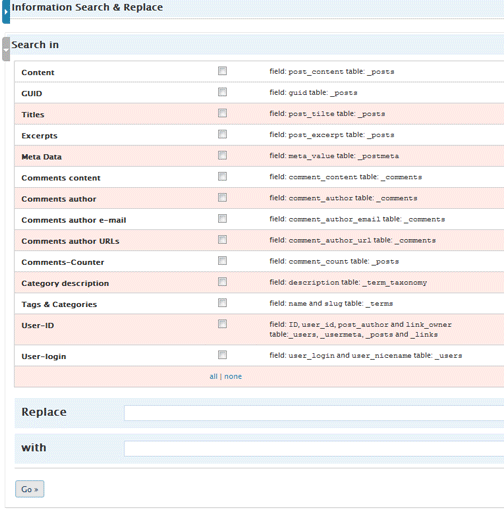Image resolution: width=504 pixels, height=511 pixels.
Task: Click 'field: user_login and user_nicename' description
Action: point(366,355)
